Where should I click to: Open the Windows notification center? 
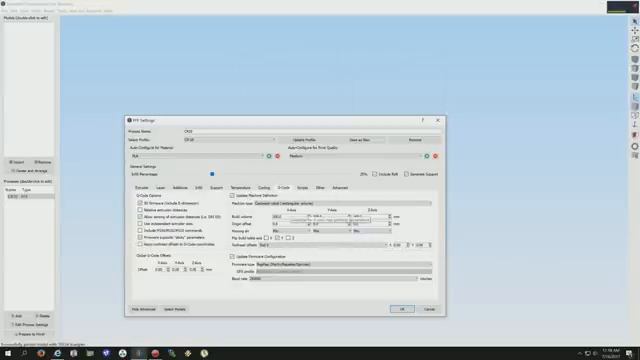pos(630,353)
